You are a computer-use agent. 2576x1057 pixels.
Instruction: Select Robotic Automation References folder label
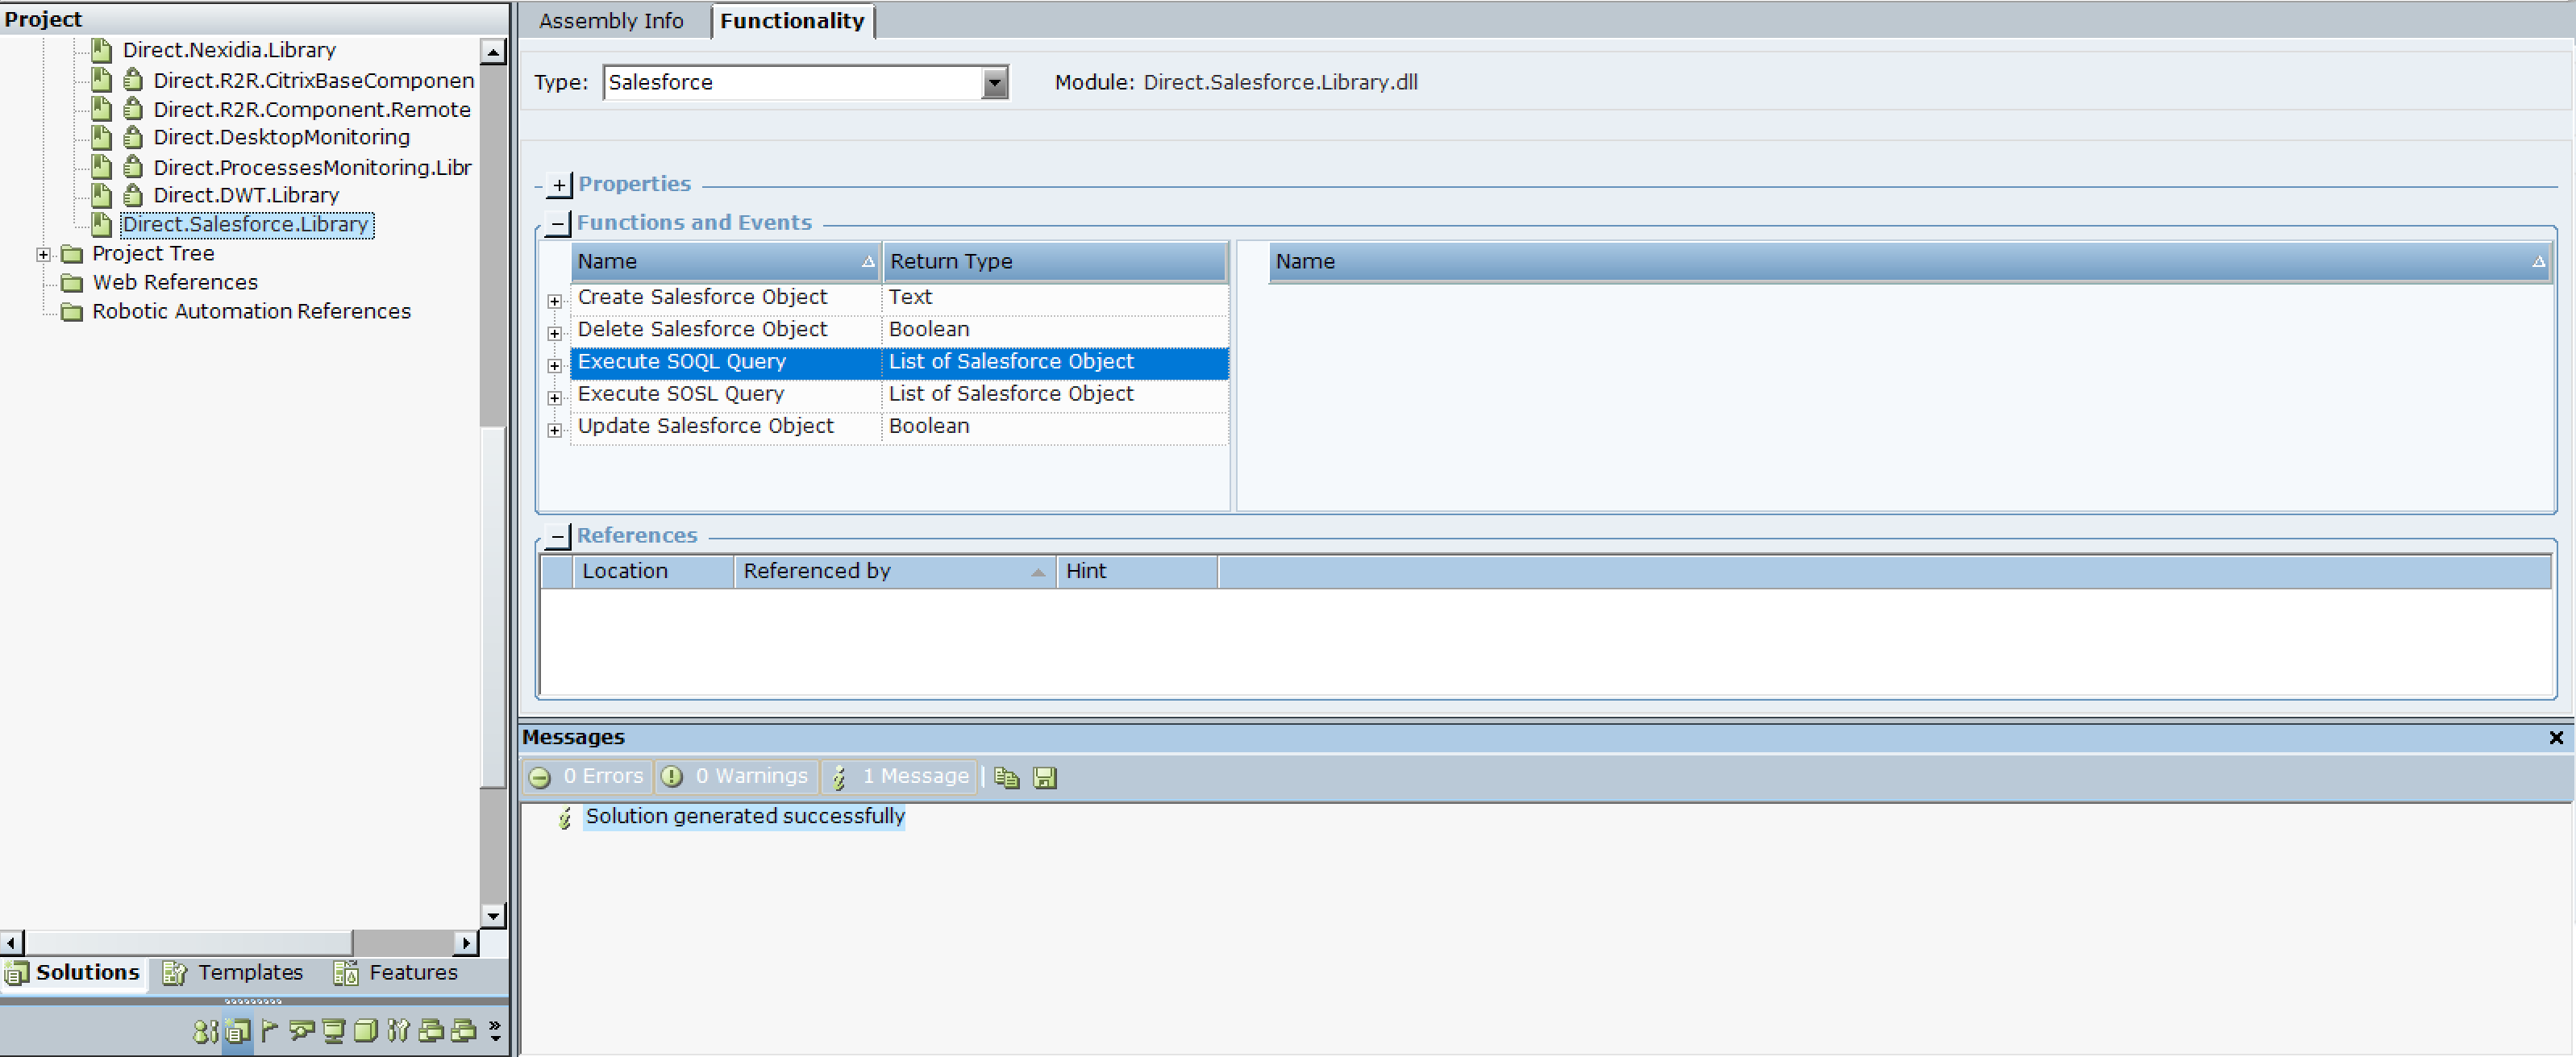click(251, 312)
